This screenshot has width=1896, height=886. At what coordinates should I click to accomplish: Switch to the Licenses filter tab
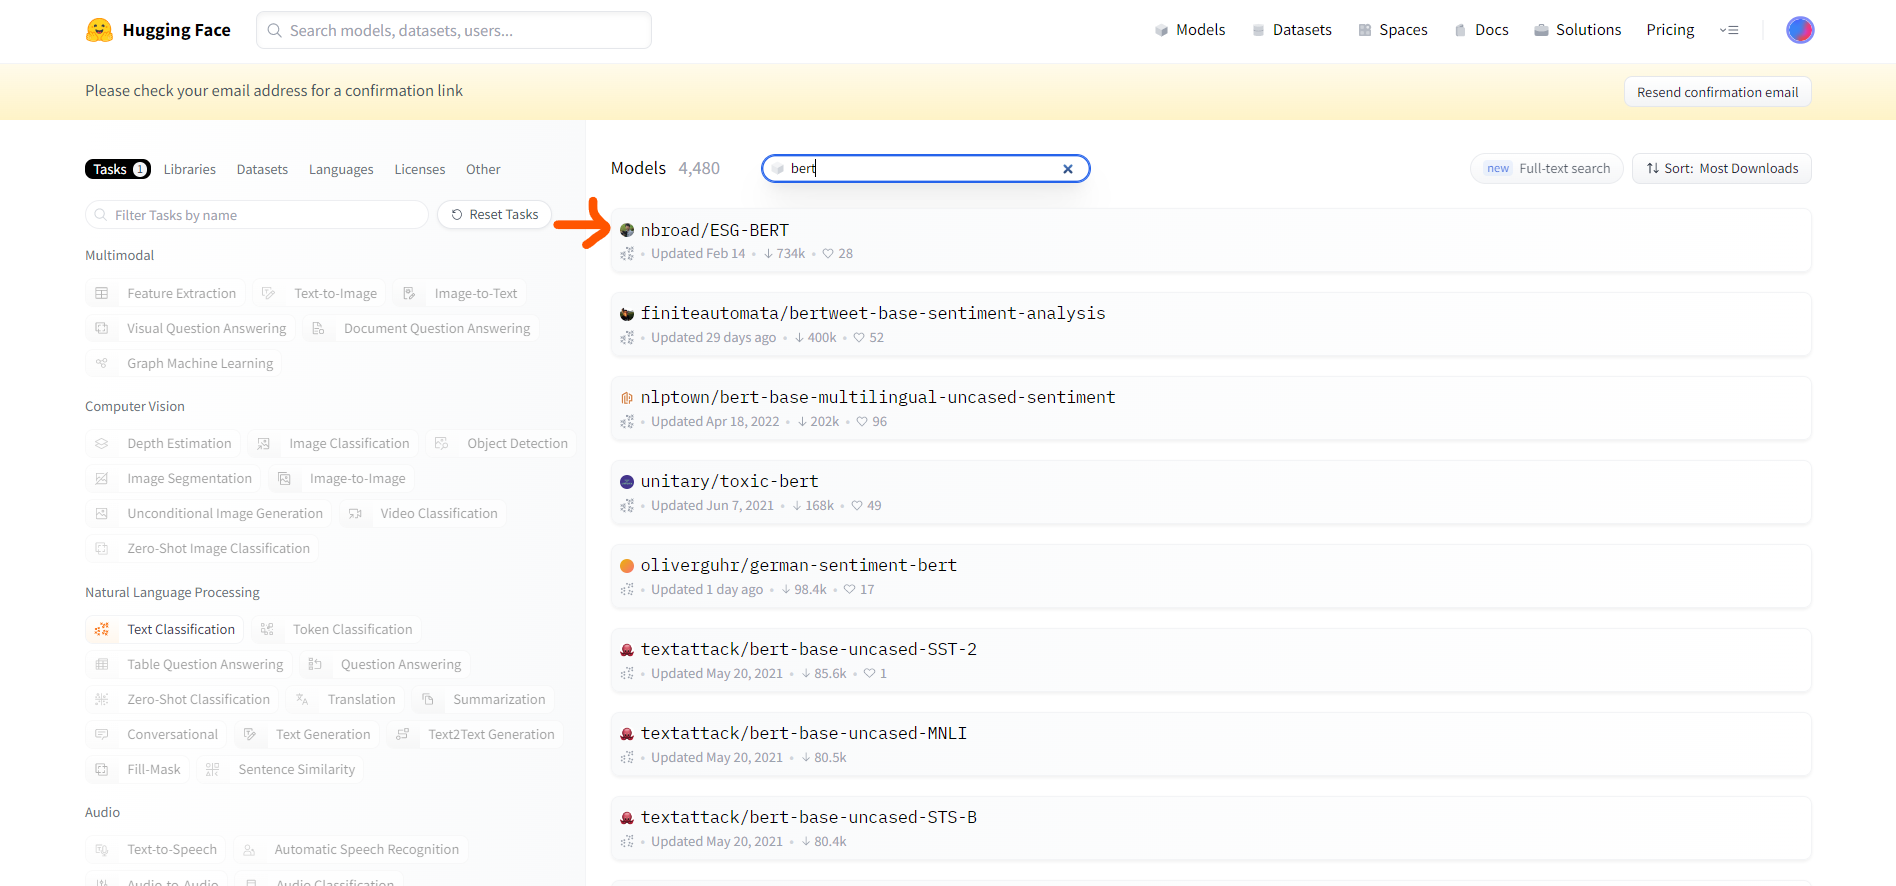(x=420, y=169)
